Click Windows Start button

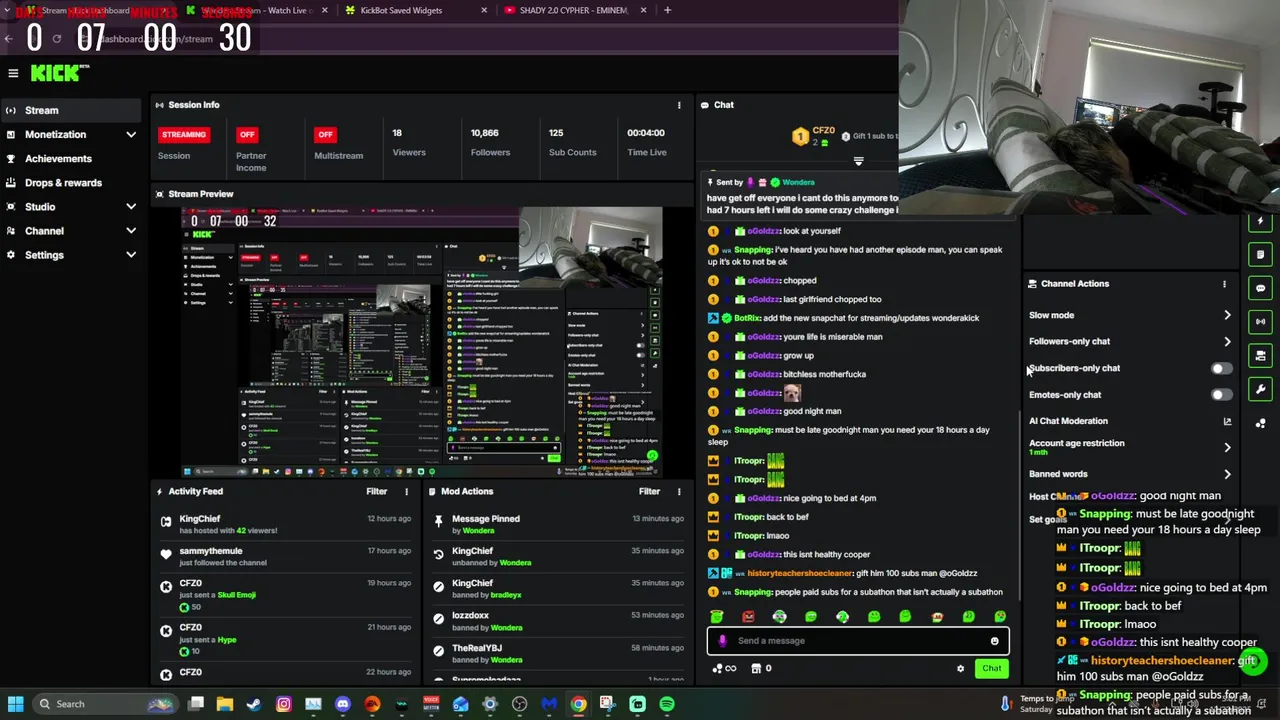15,704
